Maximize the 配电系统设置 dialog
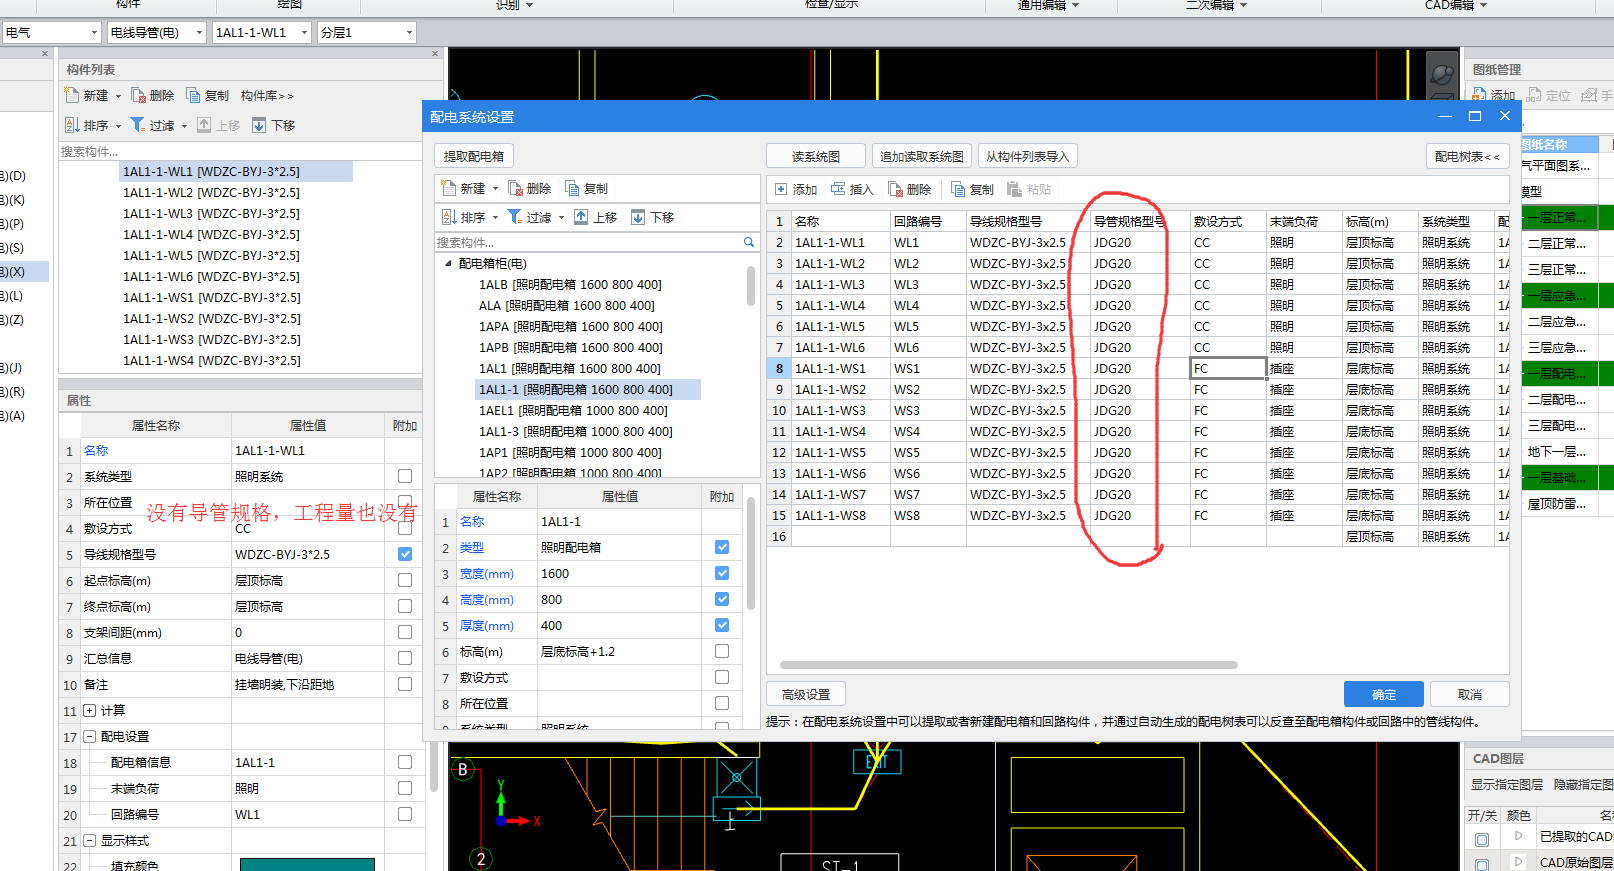 click(x=1474, y=116)
